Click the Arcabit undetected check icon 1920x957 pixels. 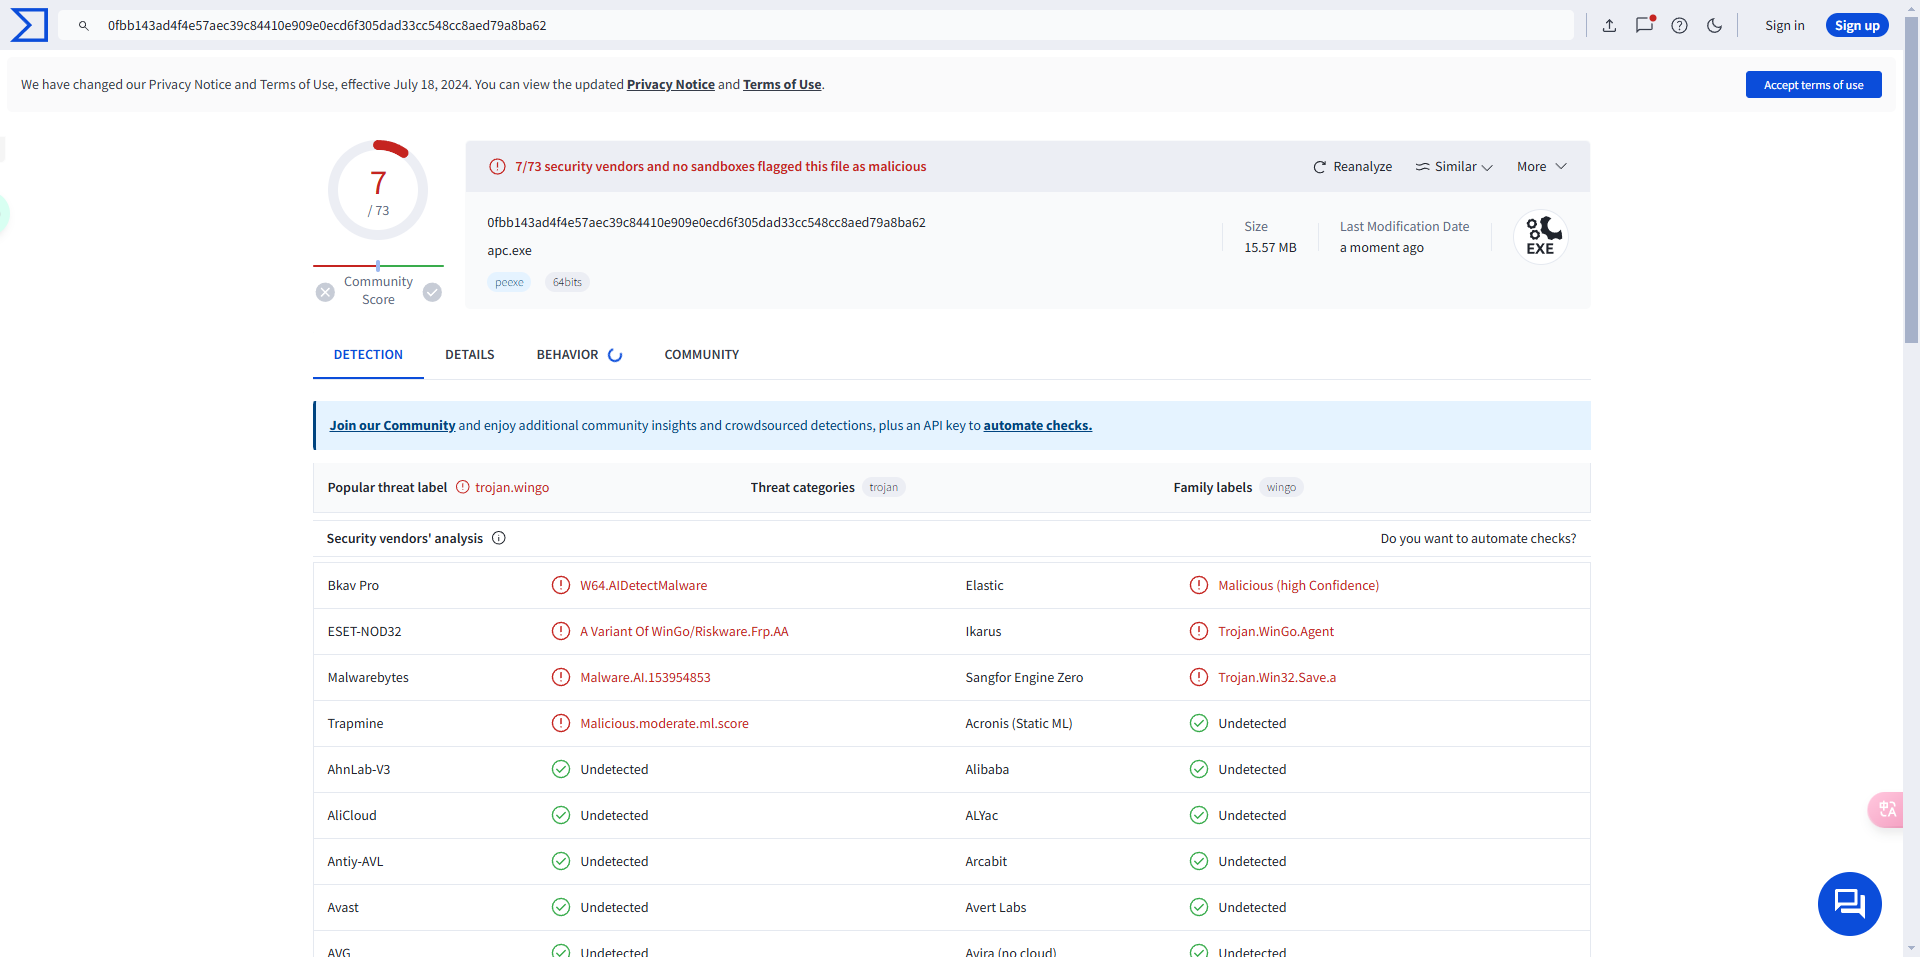[1199, 861]
